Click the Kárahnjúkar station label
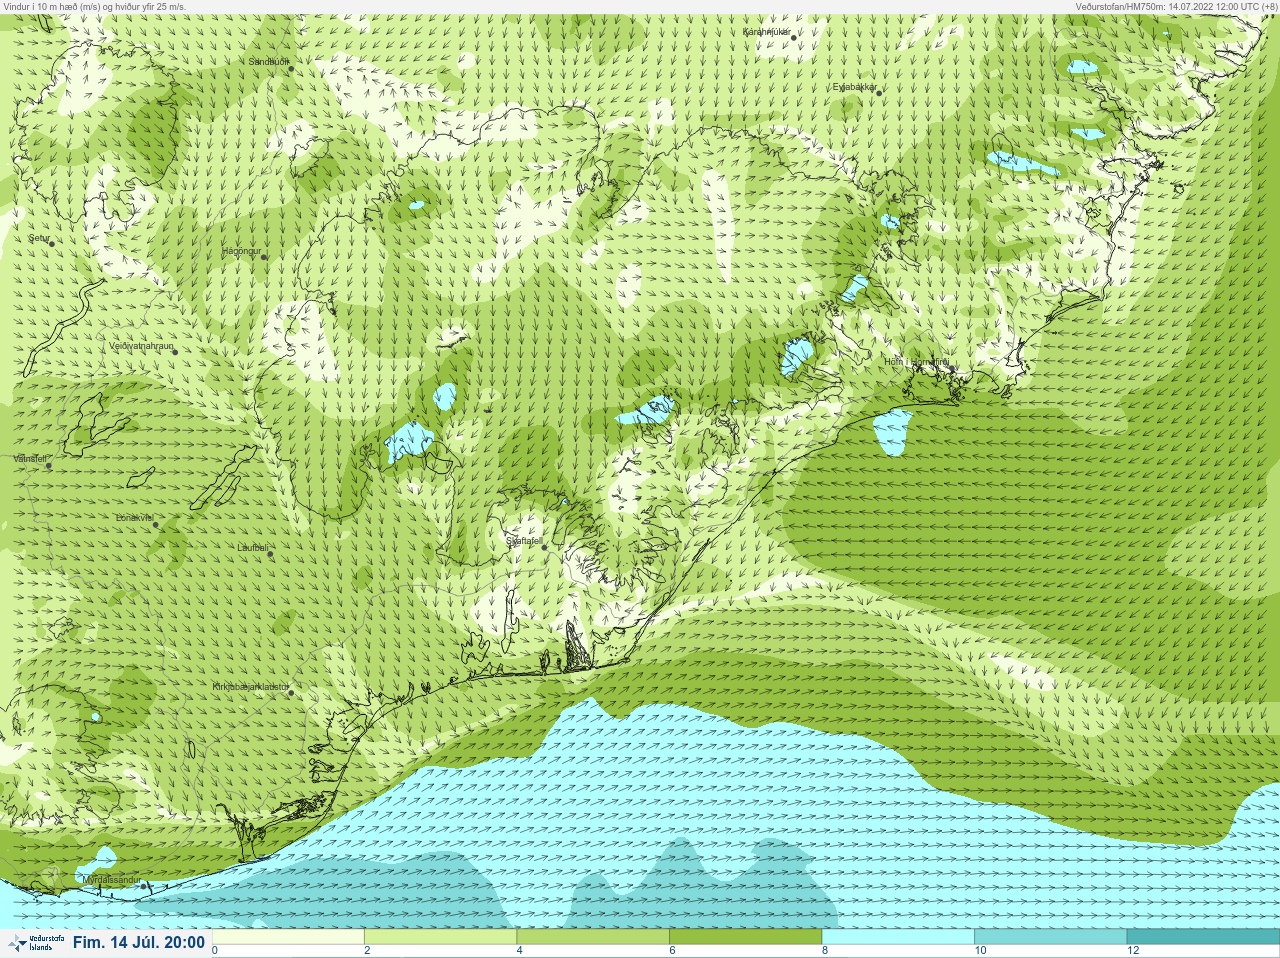Screen dimensions: 1280x958 coord(767,32)
